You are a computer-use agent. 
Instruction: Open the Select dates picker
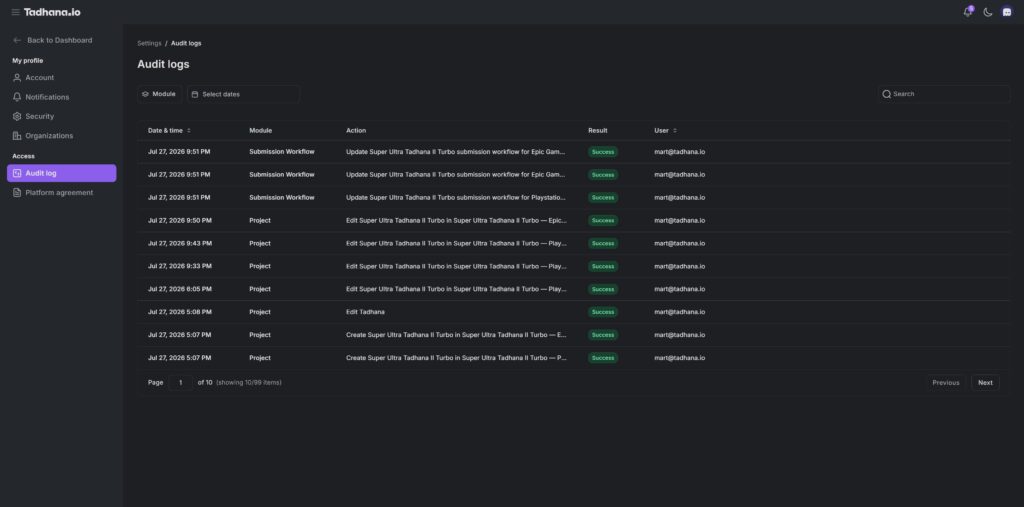[x=243, y=94]
